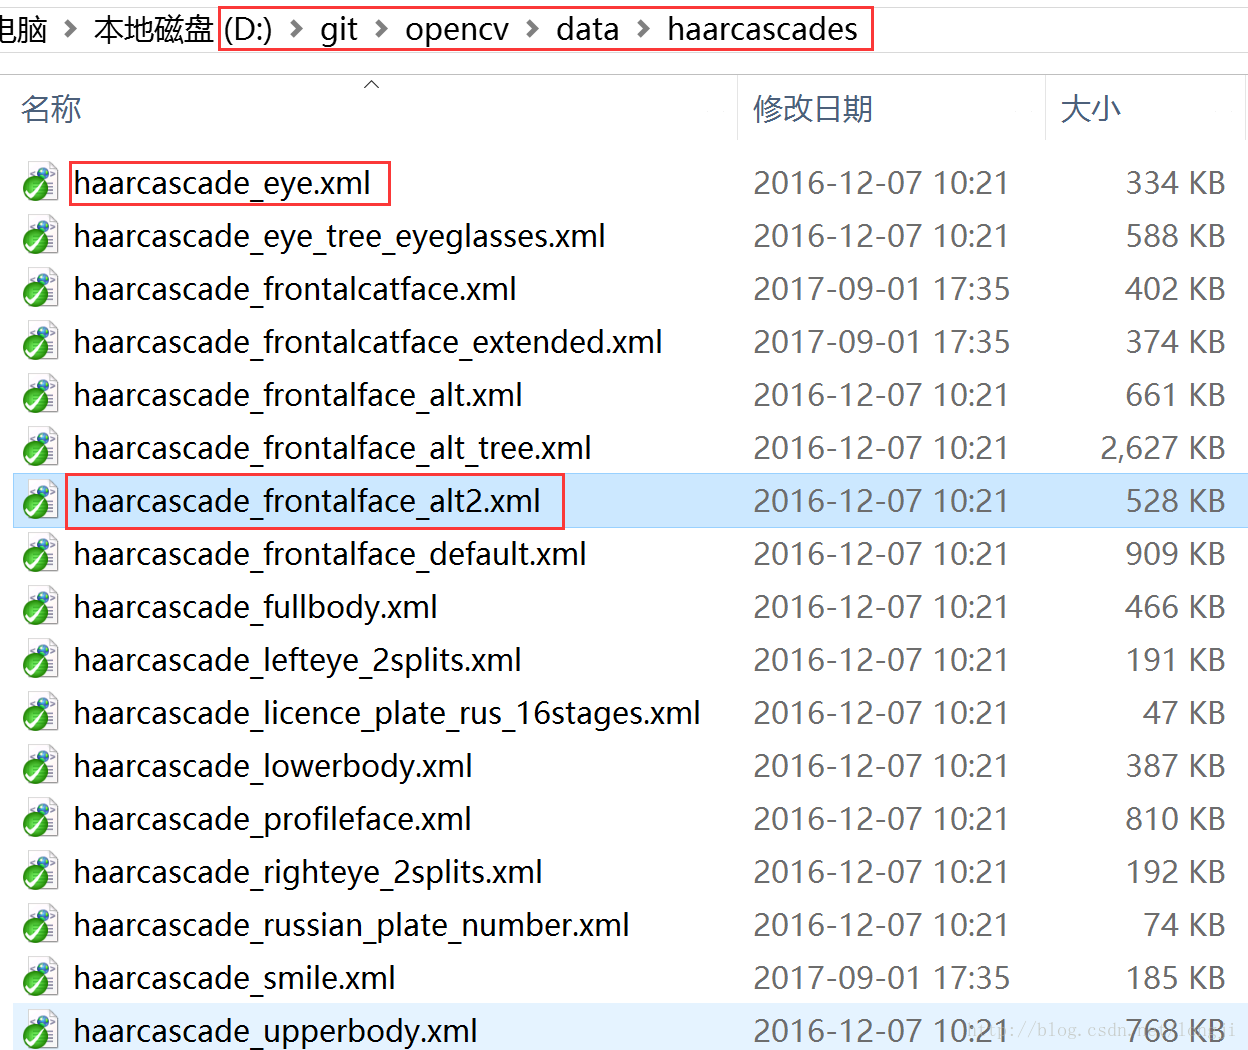The image size is (1248, 1050).
Task: Click the haarcascade_righteye_2splits.xml file icon
Action: (39, 872)
